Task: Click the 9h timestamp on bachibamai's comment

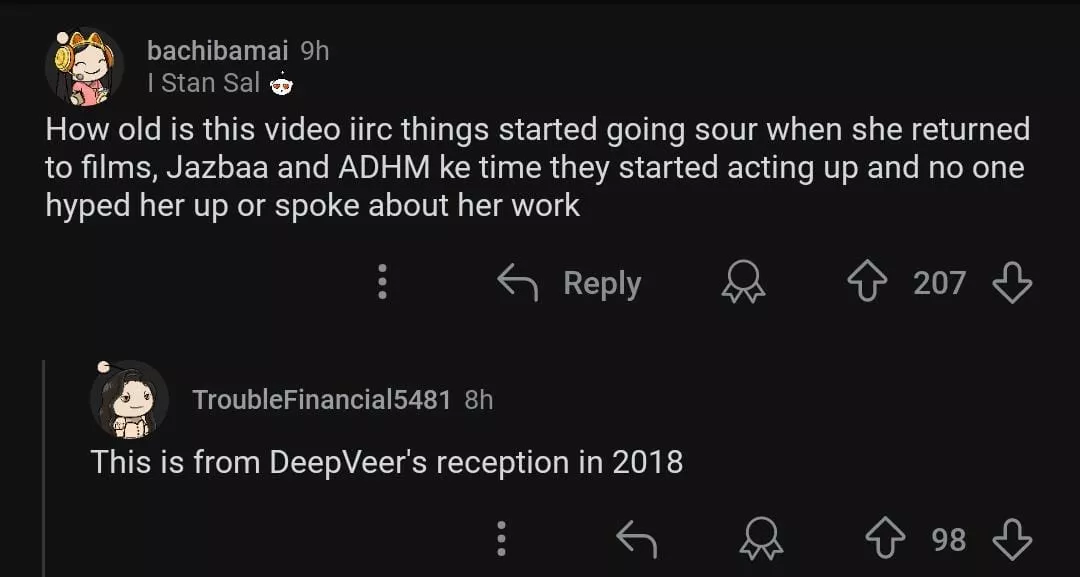Action: coord(314,50)
